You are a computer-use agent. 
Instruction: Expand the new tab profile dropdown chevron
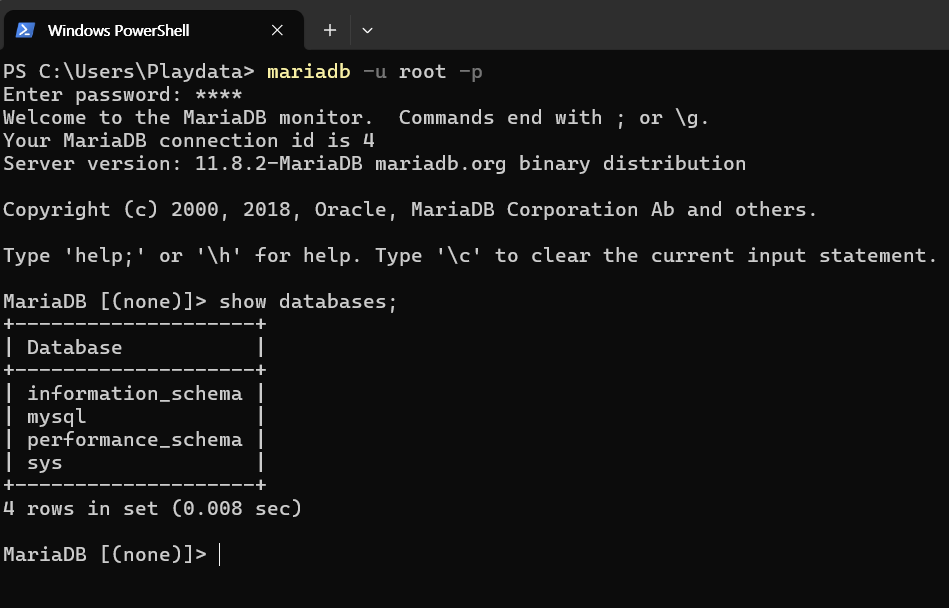pos(367,30)
